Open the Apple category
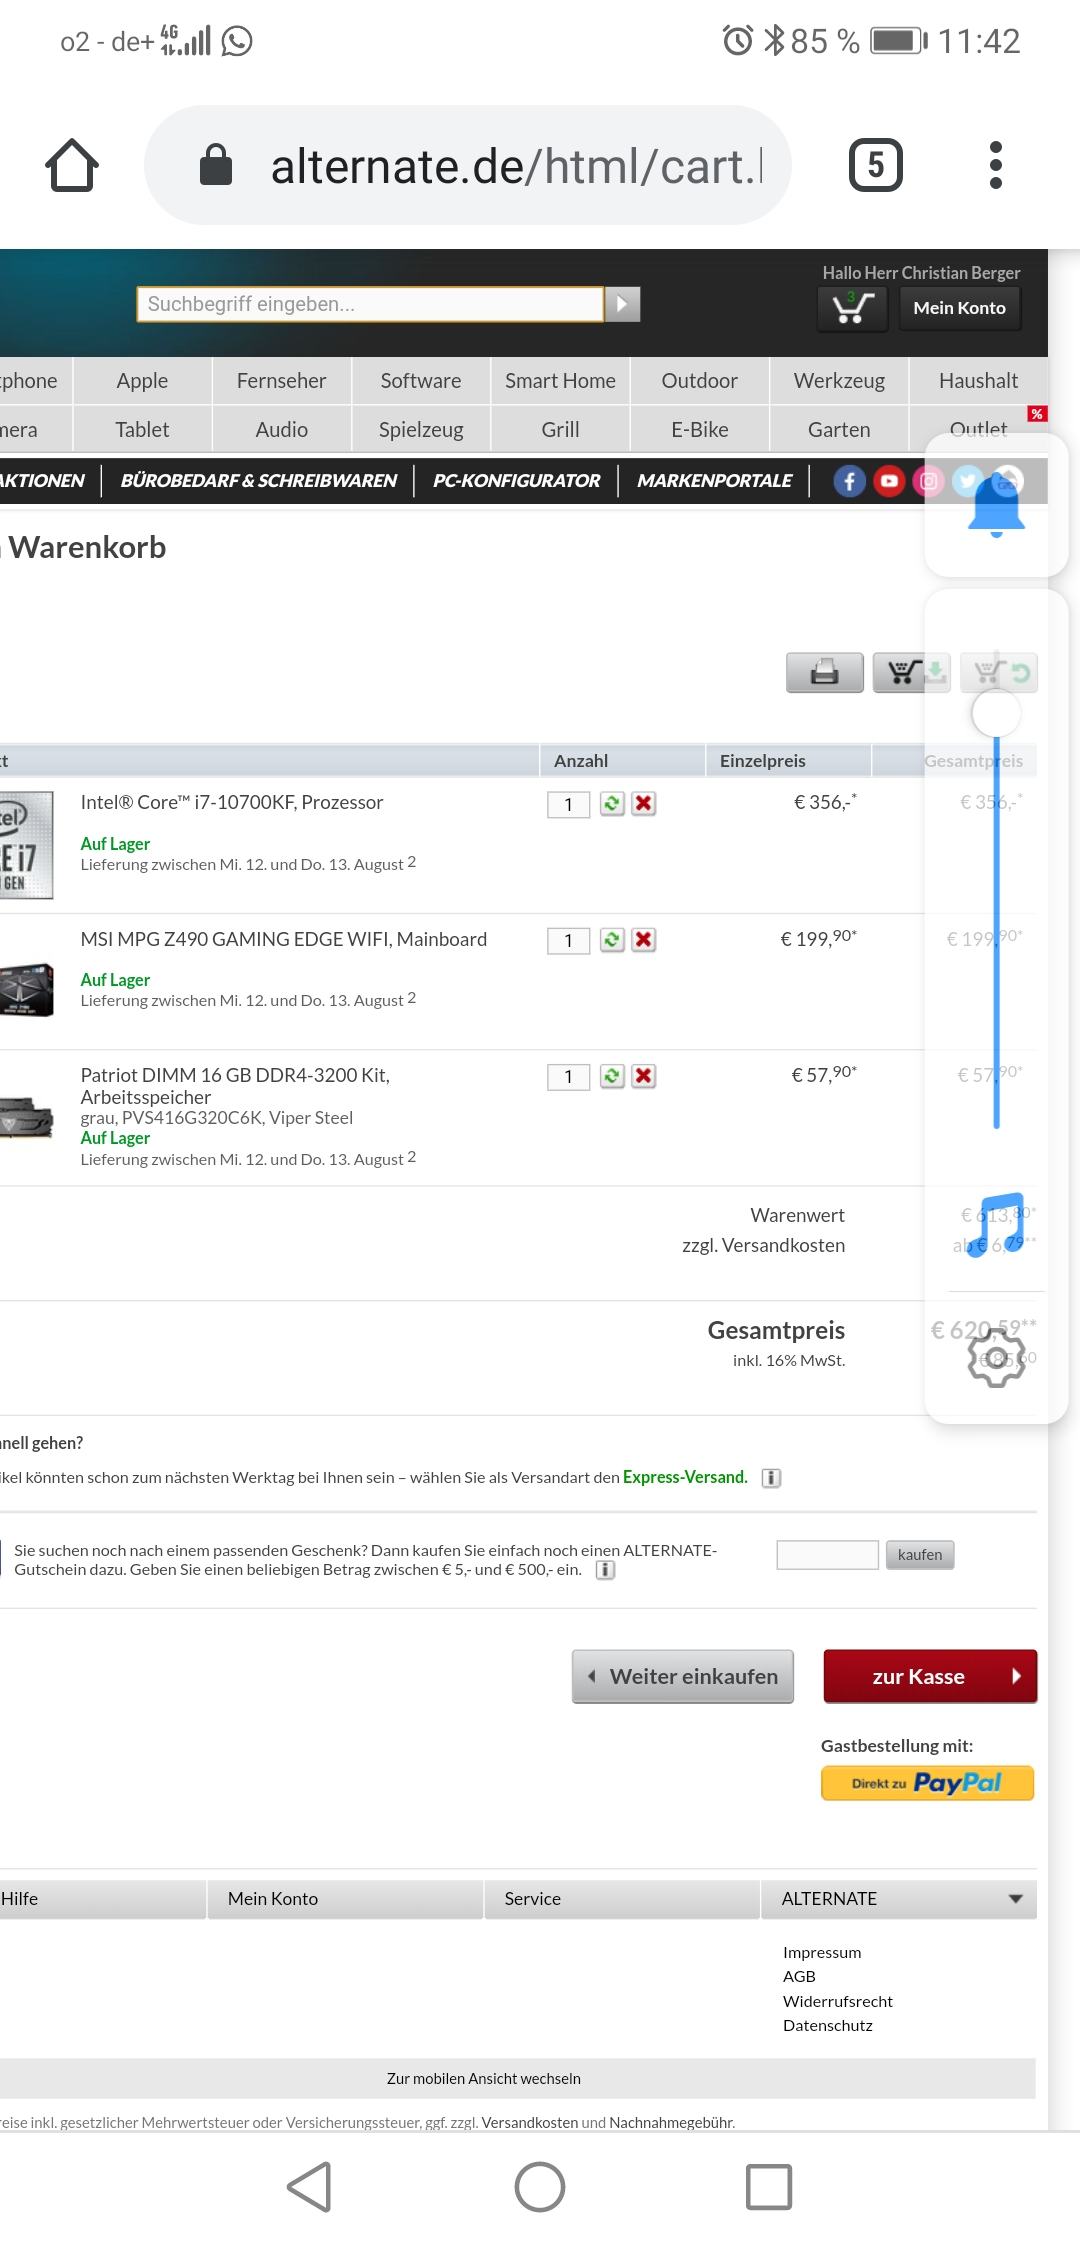1080x2244 pixels. click(x=142, y=380)
